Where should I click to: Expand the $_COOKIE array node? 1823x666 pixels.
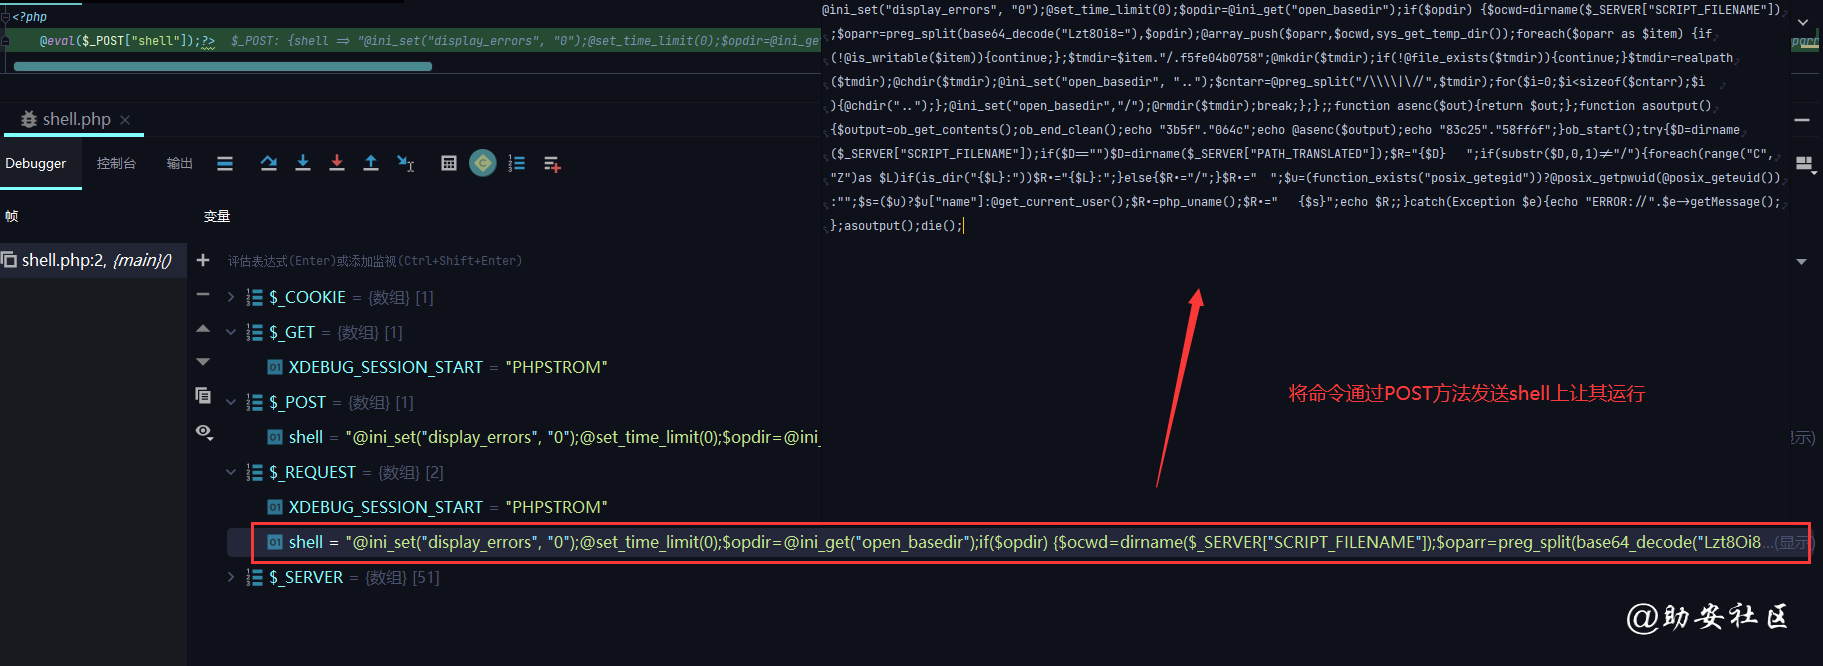[231, 297]
